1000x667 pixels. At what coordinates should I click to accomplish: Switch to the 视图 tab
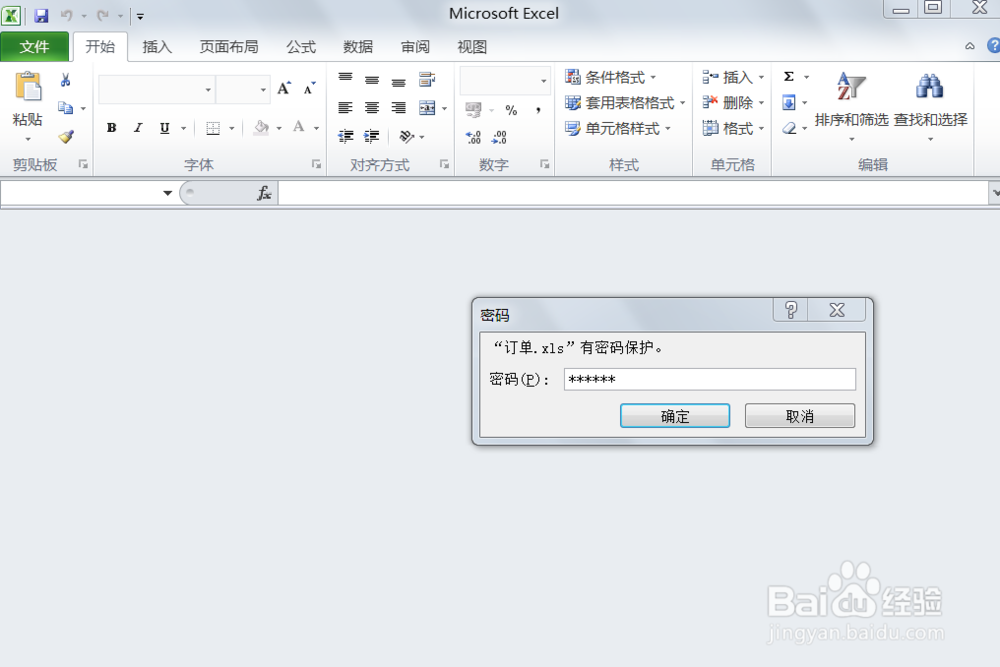pyautogui.click(x=472, y=47)
